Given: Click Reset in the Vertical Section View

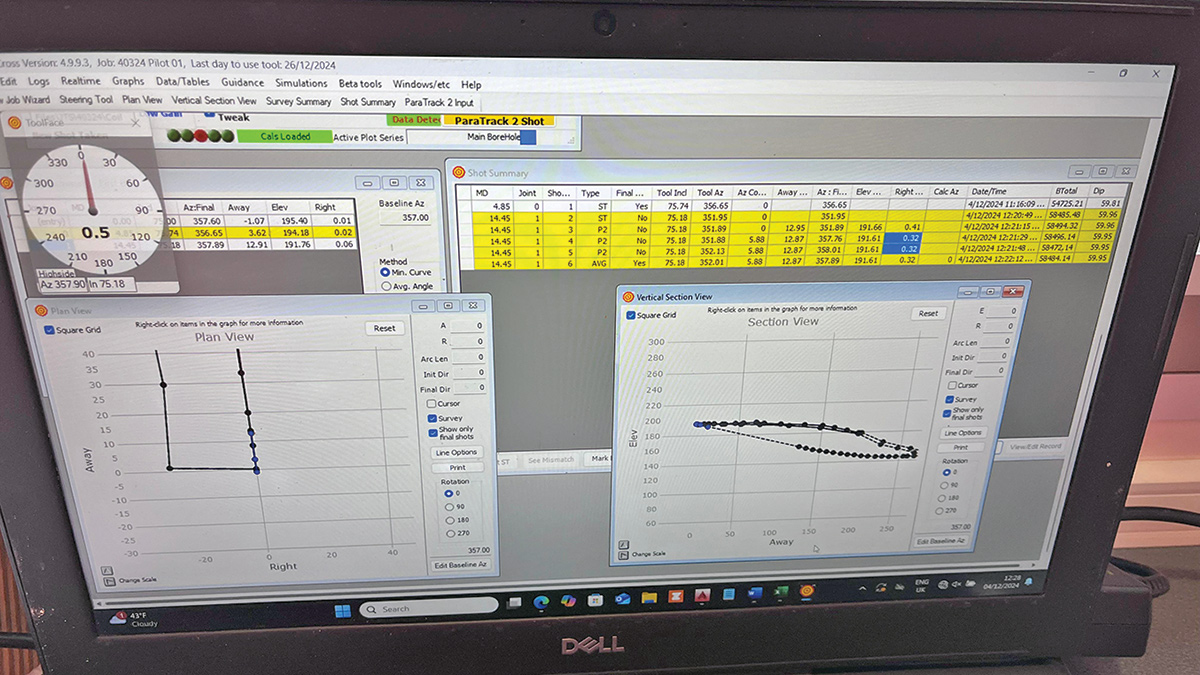Looking at the screenshot, I should tap(928, 313).
